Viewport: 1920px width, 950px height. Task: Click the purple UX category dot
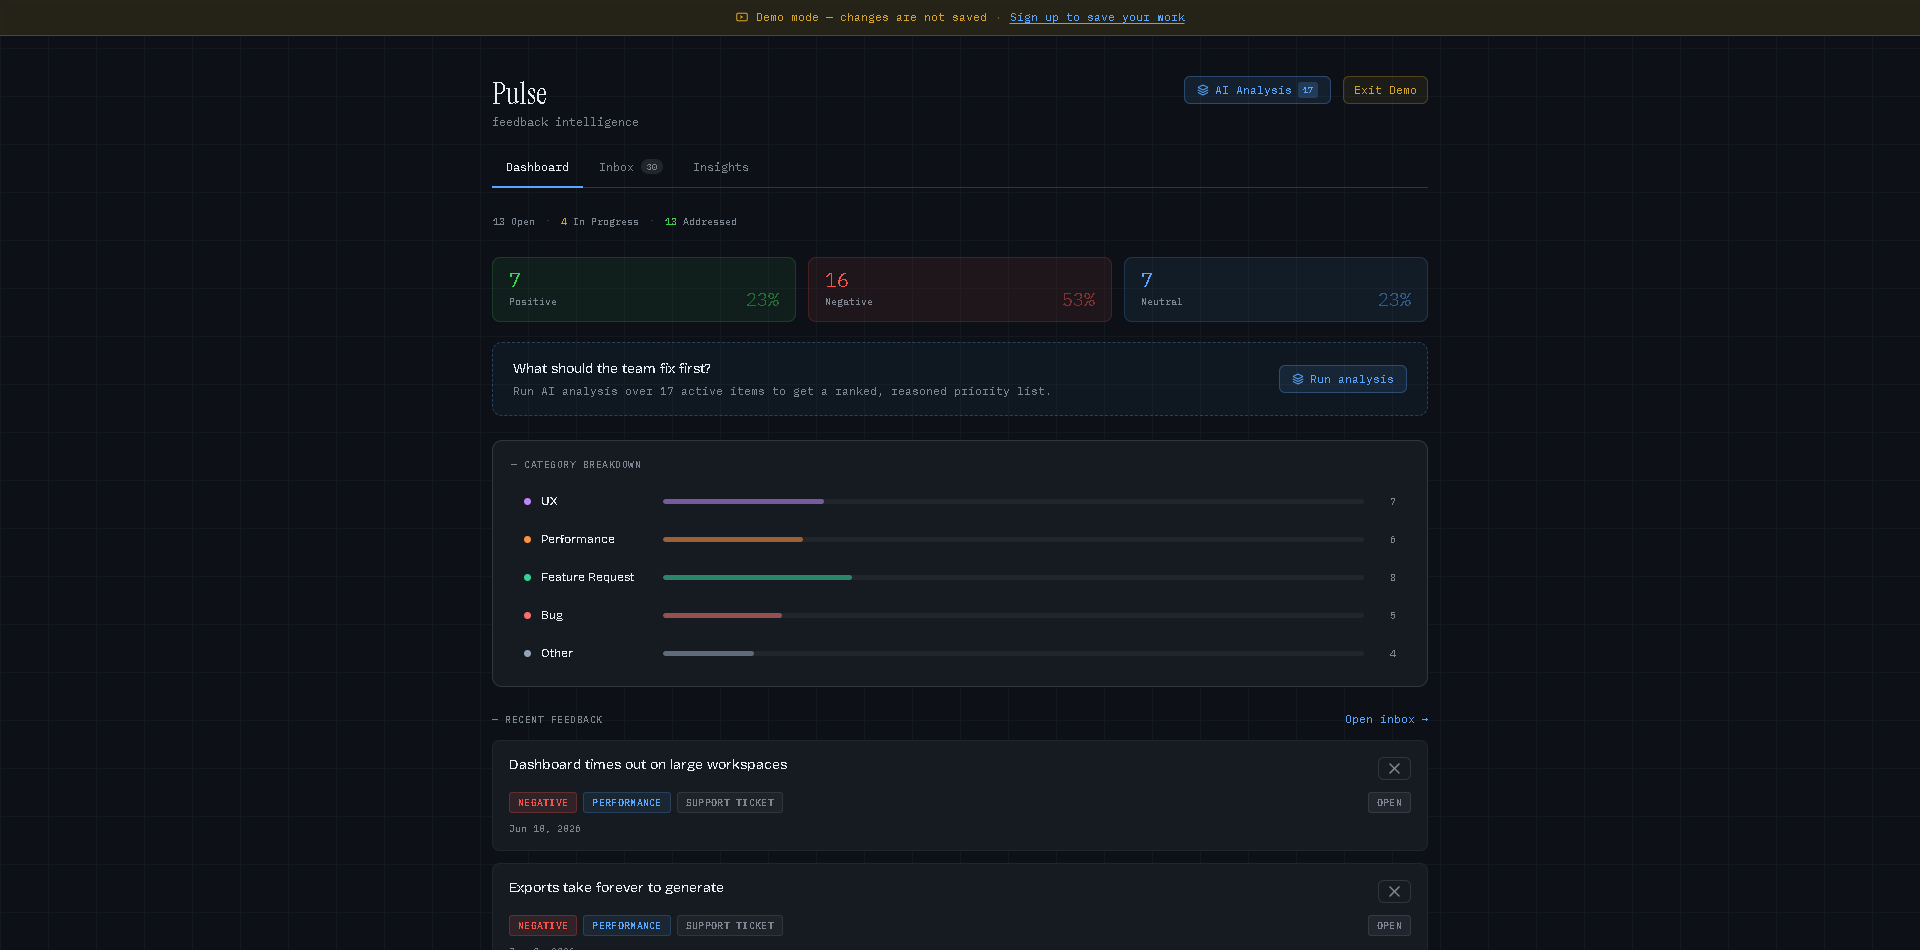[527, 501]
